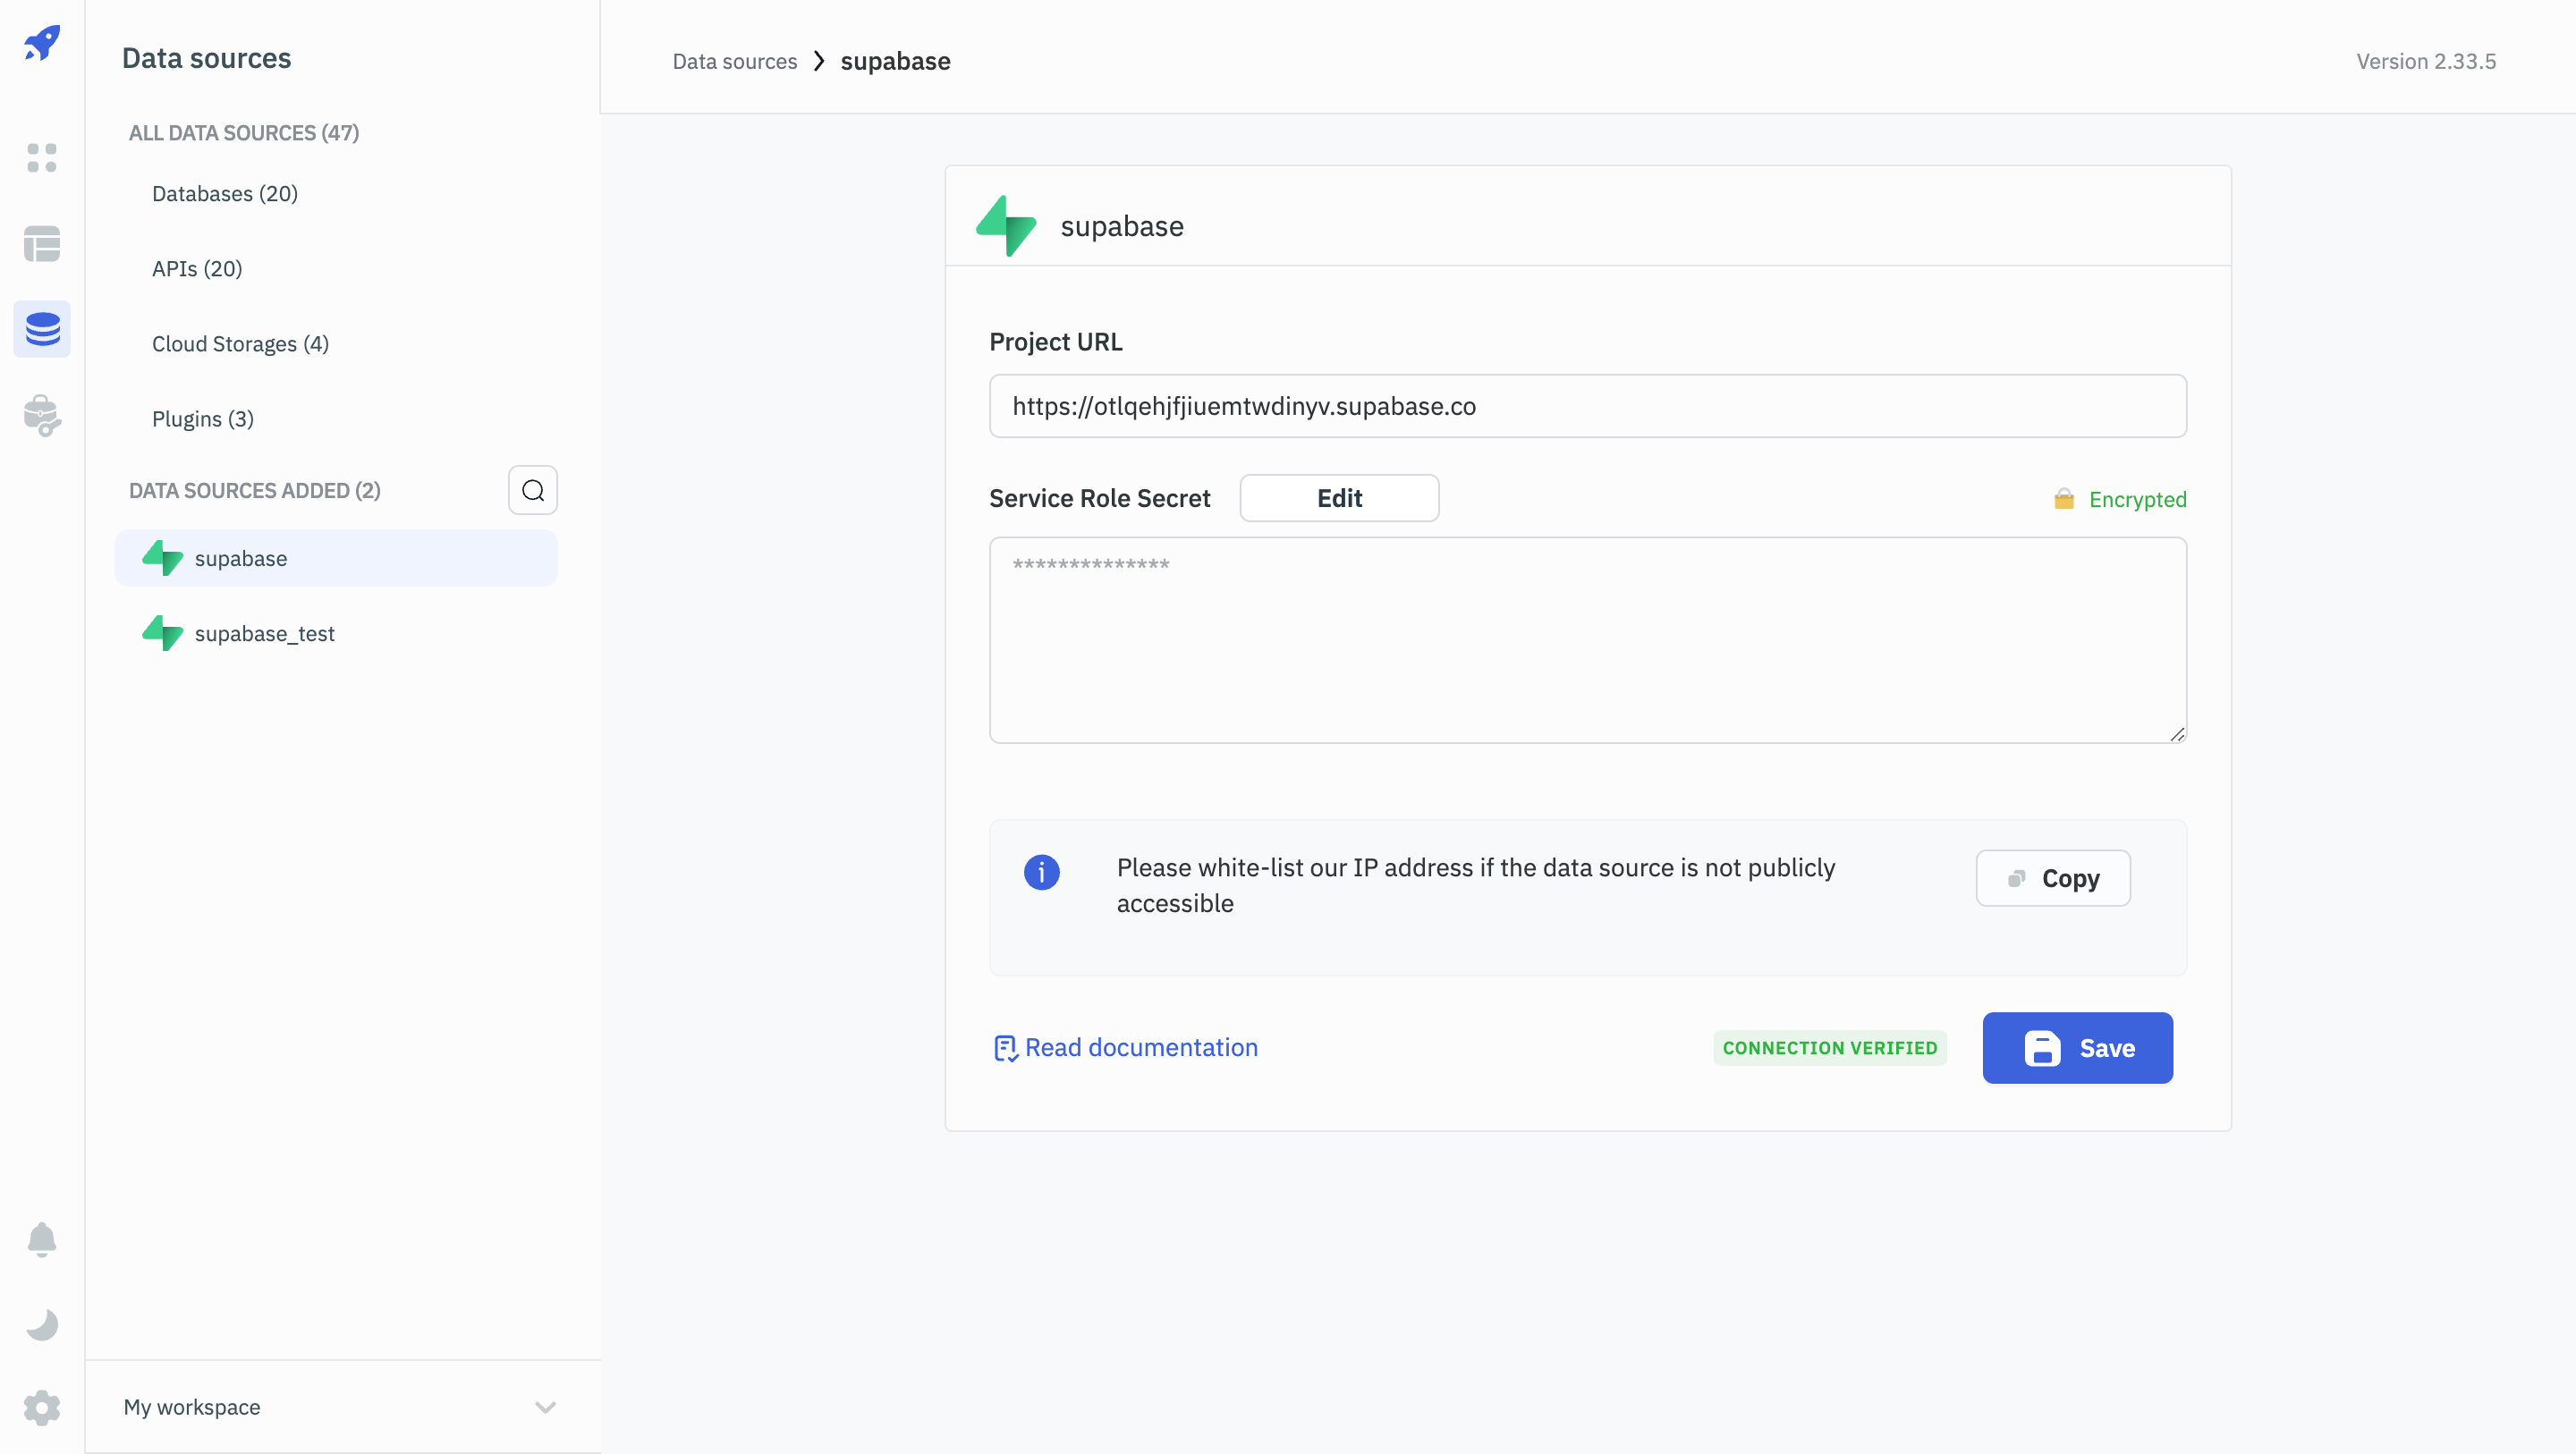Open workspace constants briefcase icon
Viewport: 2576px width, 1454px height.
coord(42,415)
